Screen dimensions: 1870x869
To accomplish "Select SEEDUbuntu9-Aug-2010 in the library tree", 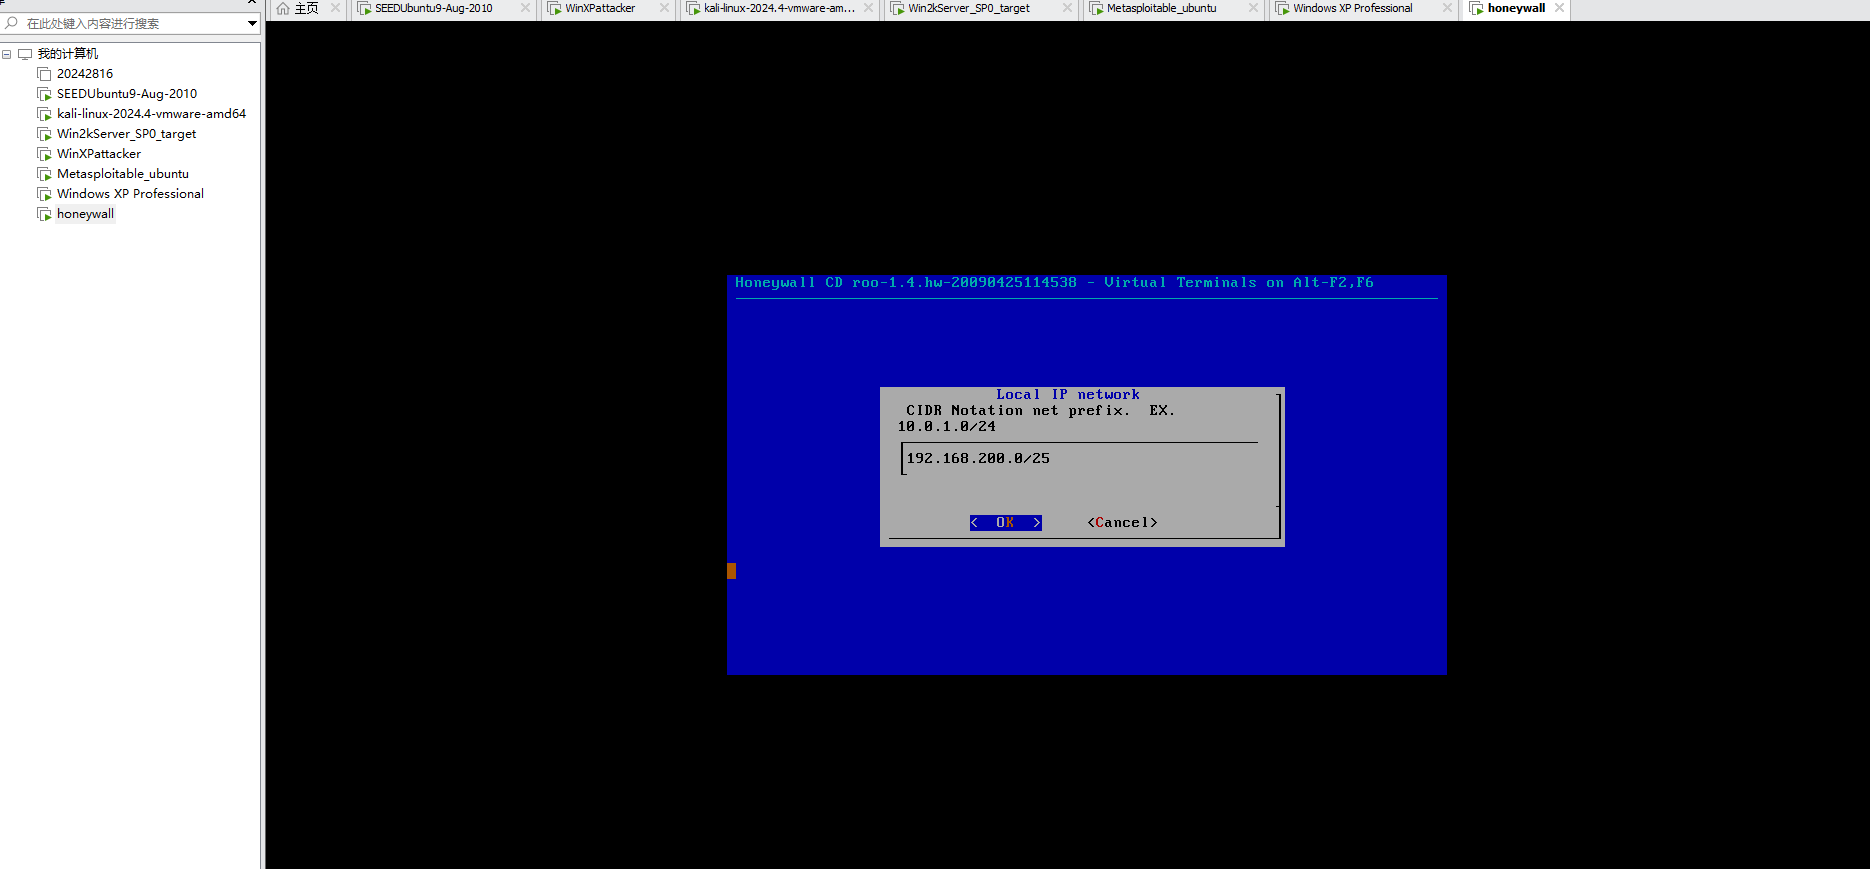I will [x=127, y=94].
